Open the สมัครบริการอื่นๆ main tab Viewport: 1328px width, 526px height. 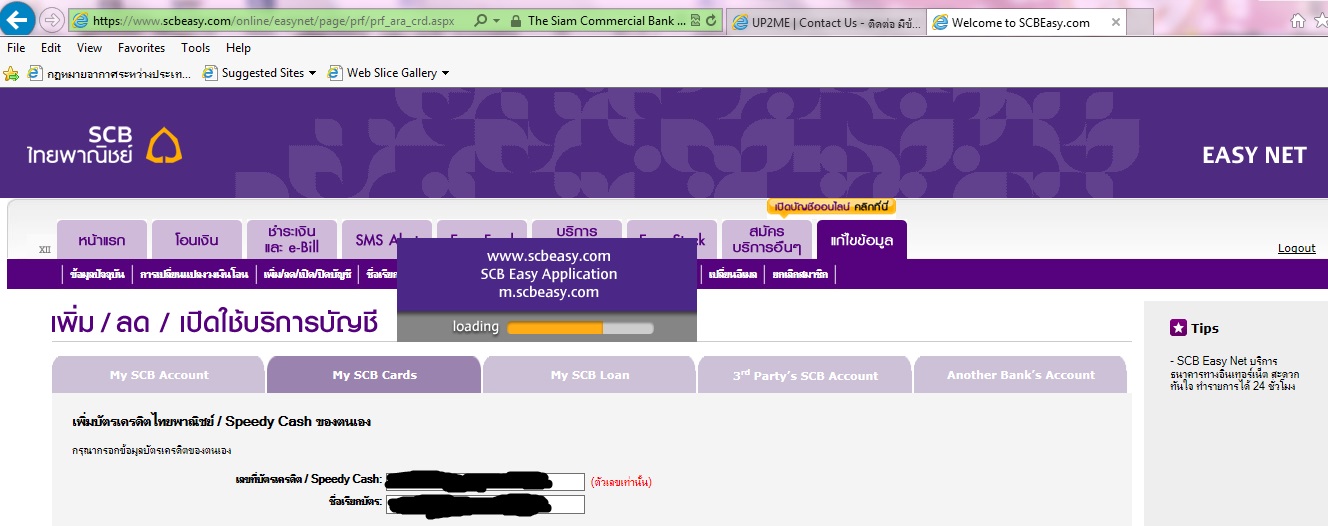(766, 240)
